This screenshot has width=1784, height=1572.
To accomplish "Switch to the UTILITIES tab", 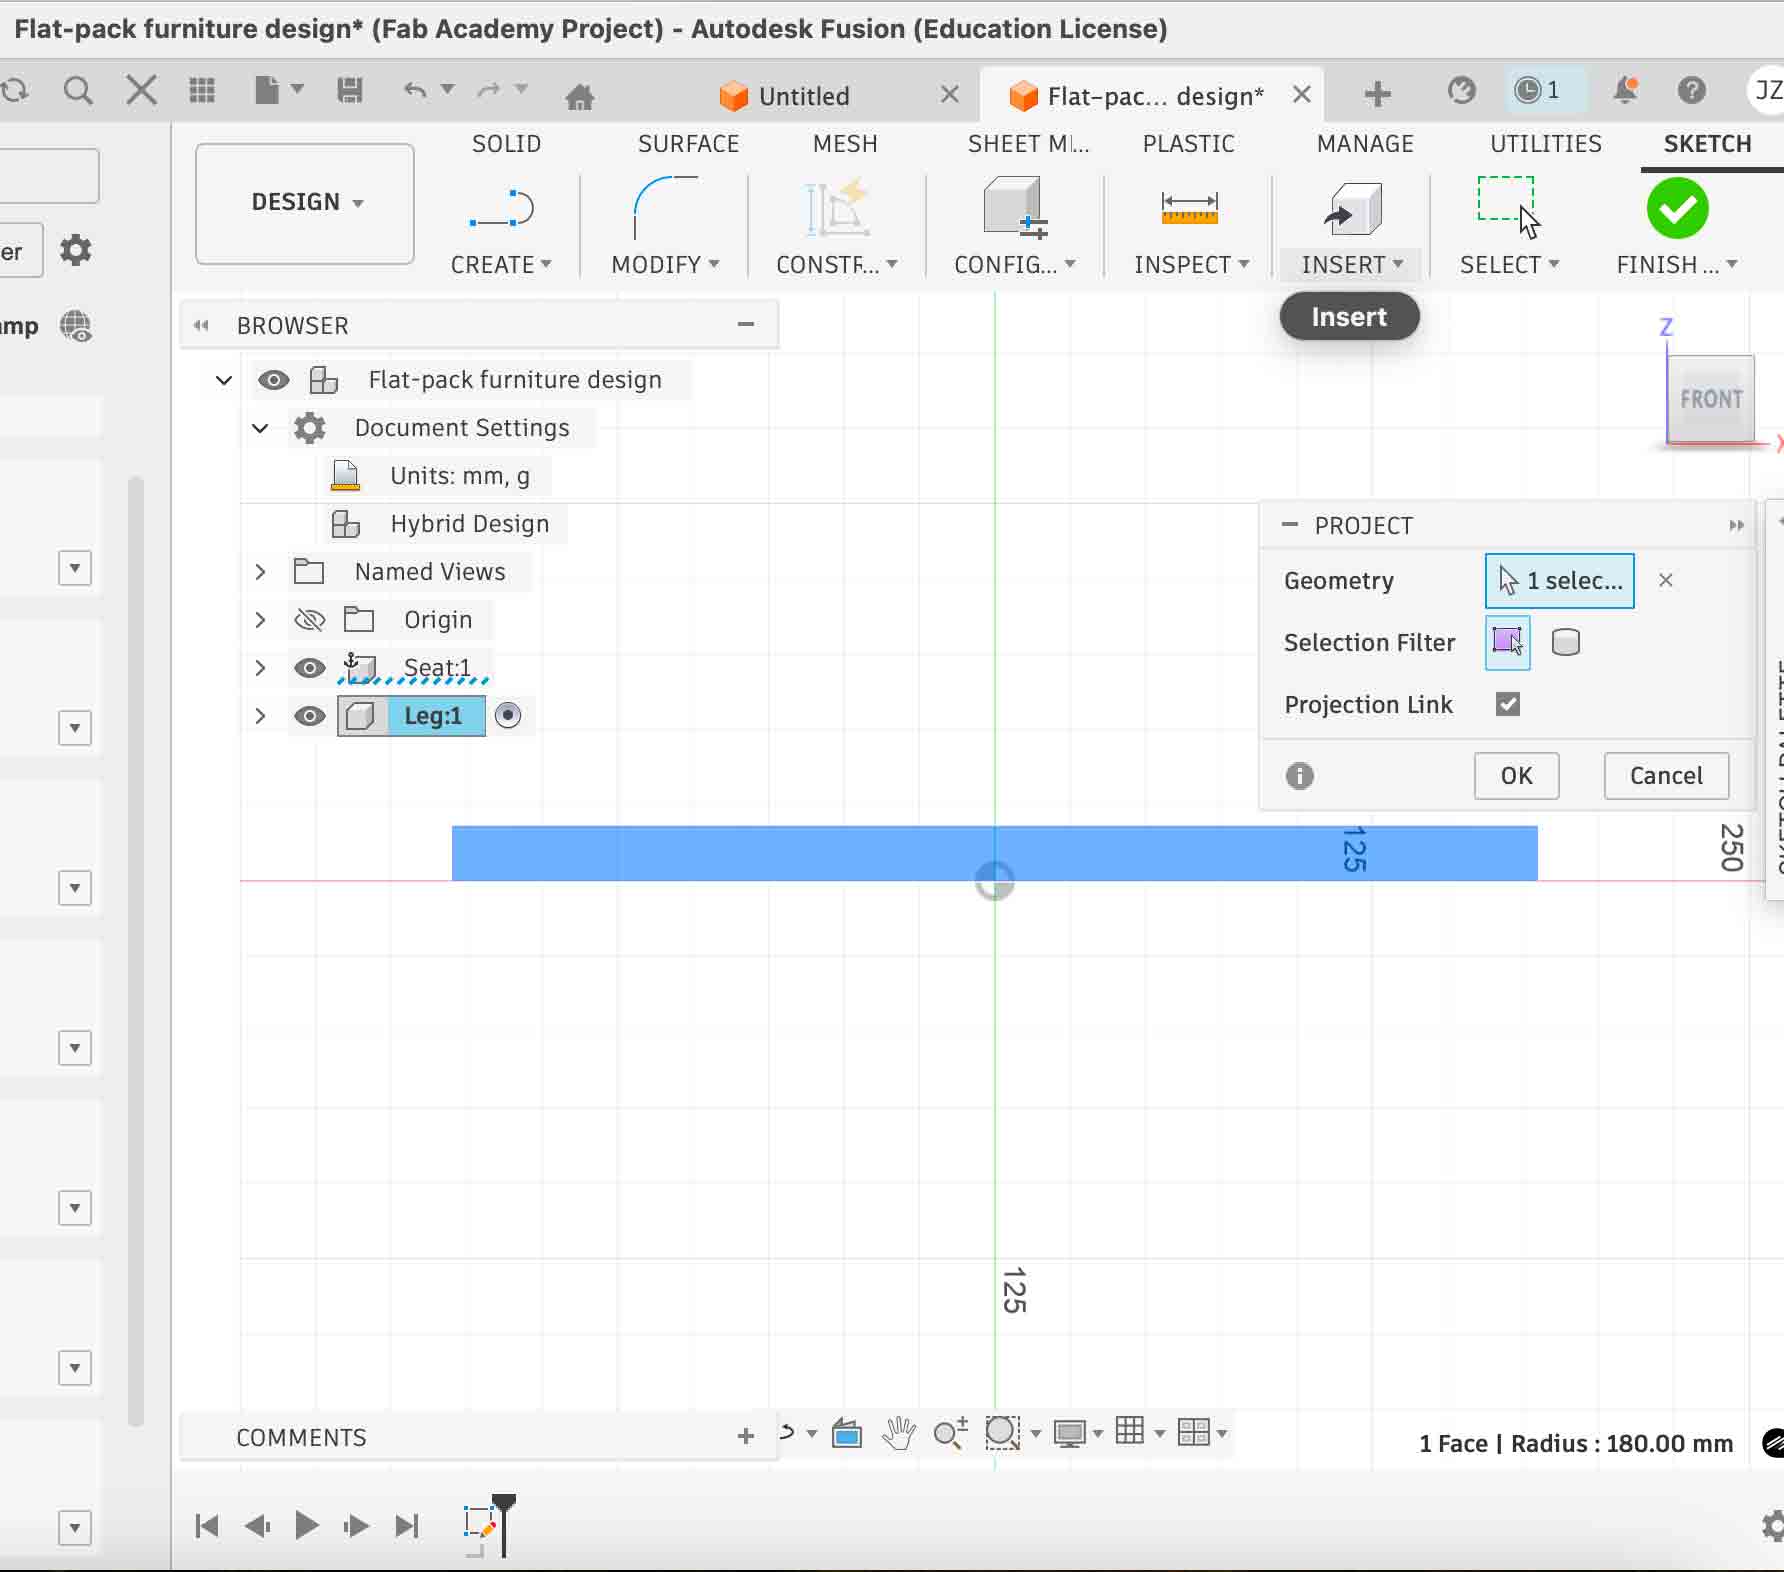I will [x=1546, y=144].
